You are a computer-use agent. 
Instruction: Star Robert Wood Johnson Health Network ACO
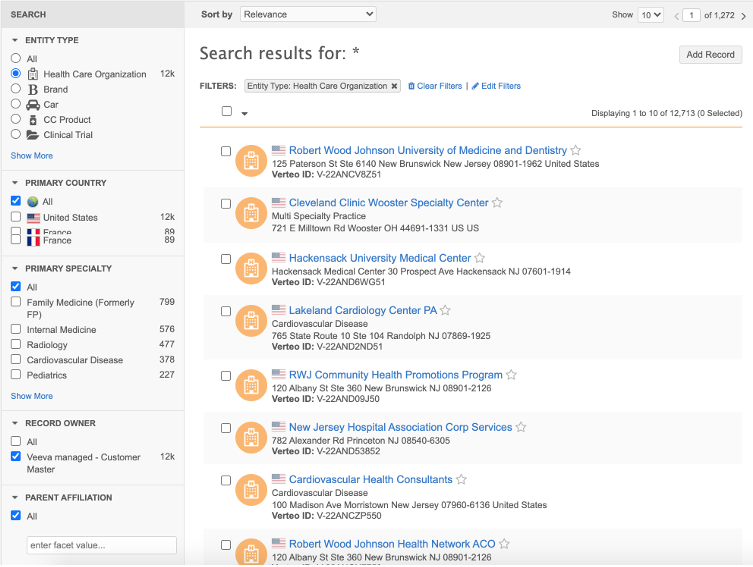(x=504, y=543)
